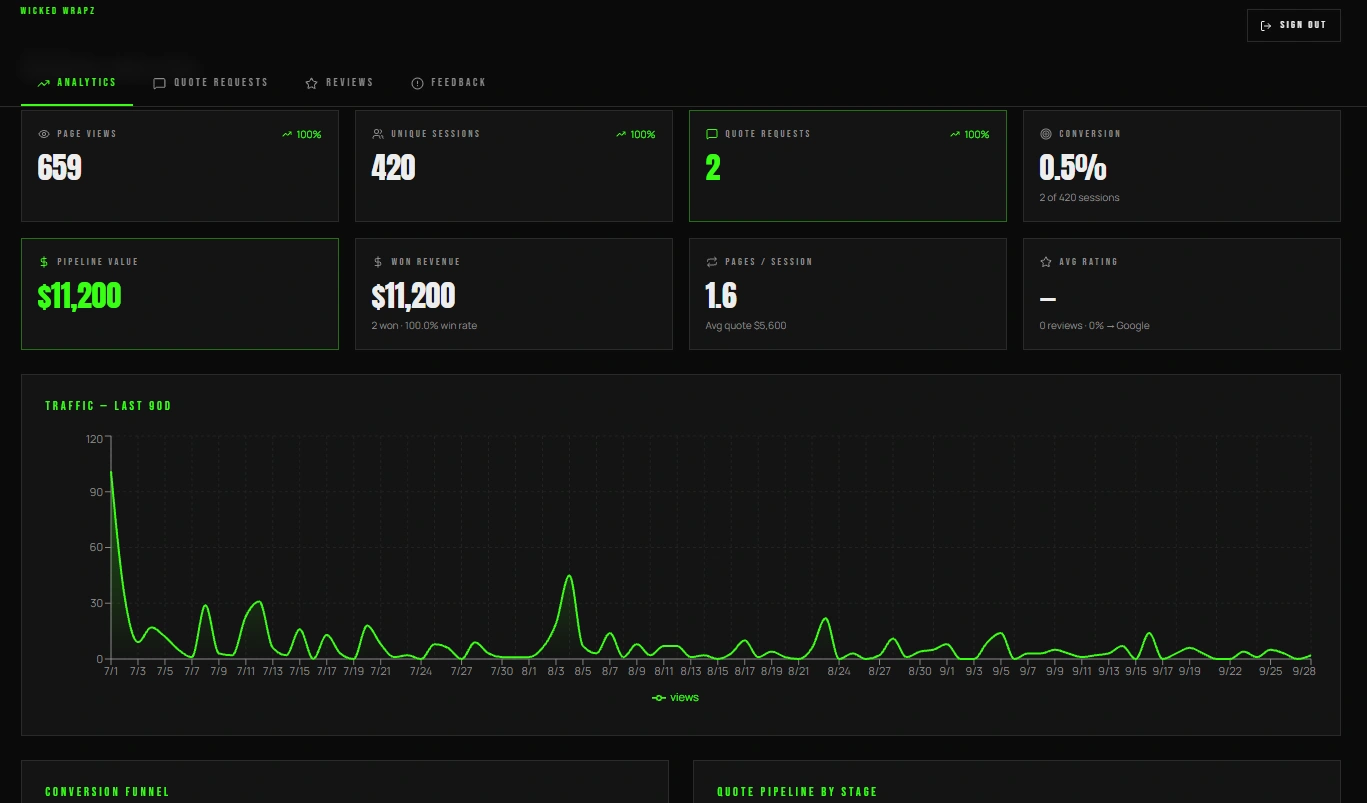
Task: Click the 9/28 date label on chart axis
Action: (1304, 671)
